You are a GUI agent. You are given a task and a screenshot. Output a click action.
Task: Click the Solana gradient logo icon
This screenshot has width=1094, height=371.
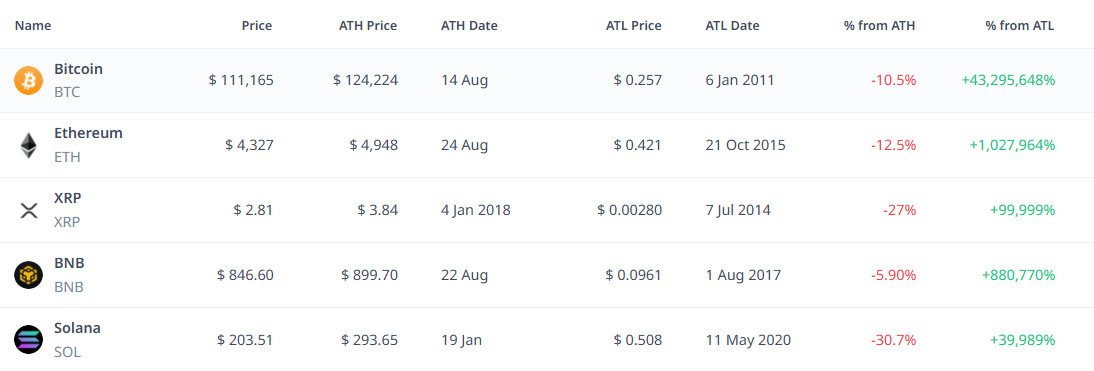click(29, 340)
